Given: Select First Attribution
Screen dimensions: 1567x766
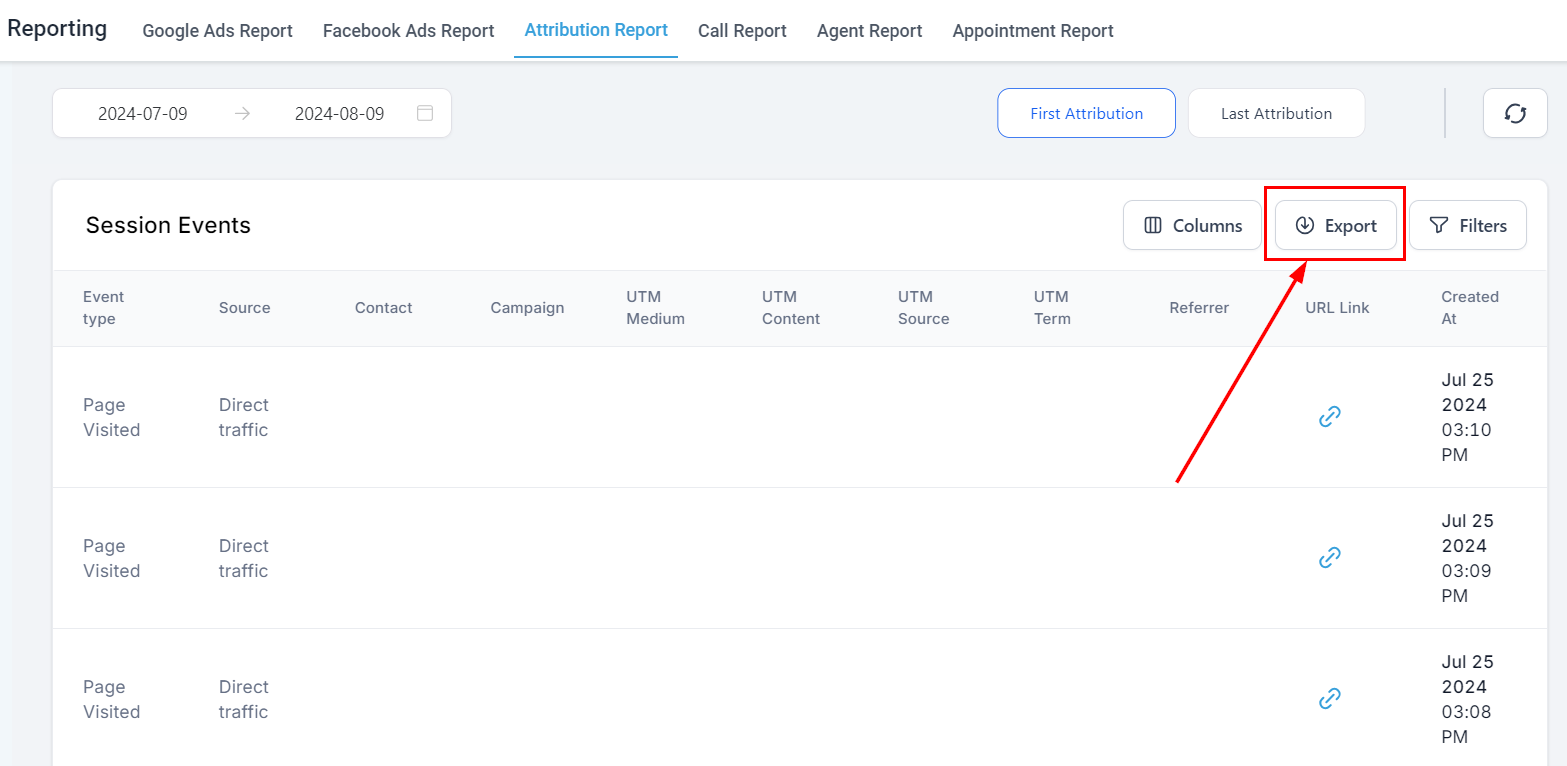Looking at the screenshot, I should coord(1086,113).
